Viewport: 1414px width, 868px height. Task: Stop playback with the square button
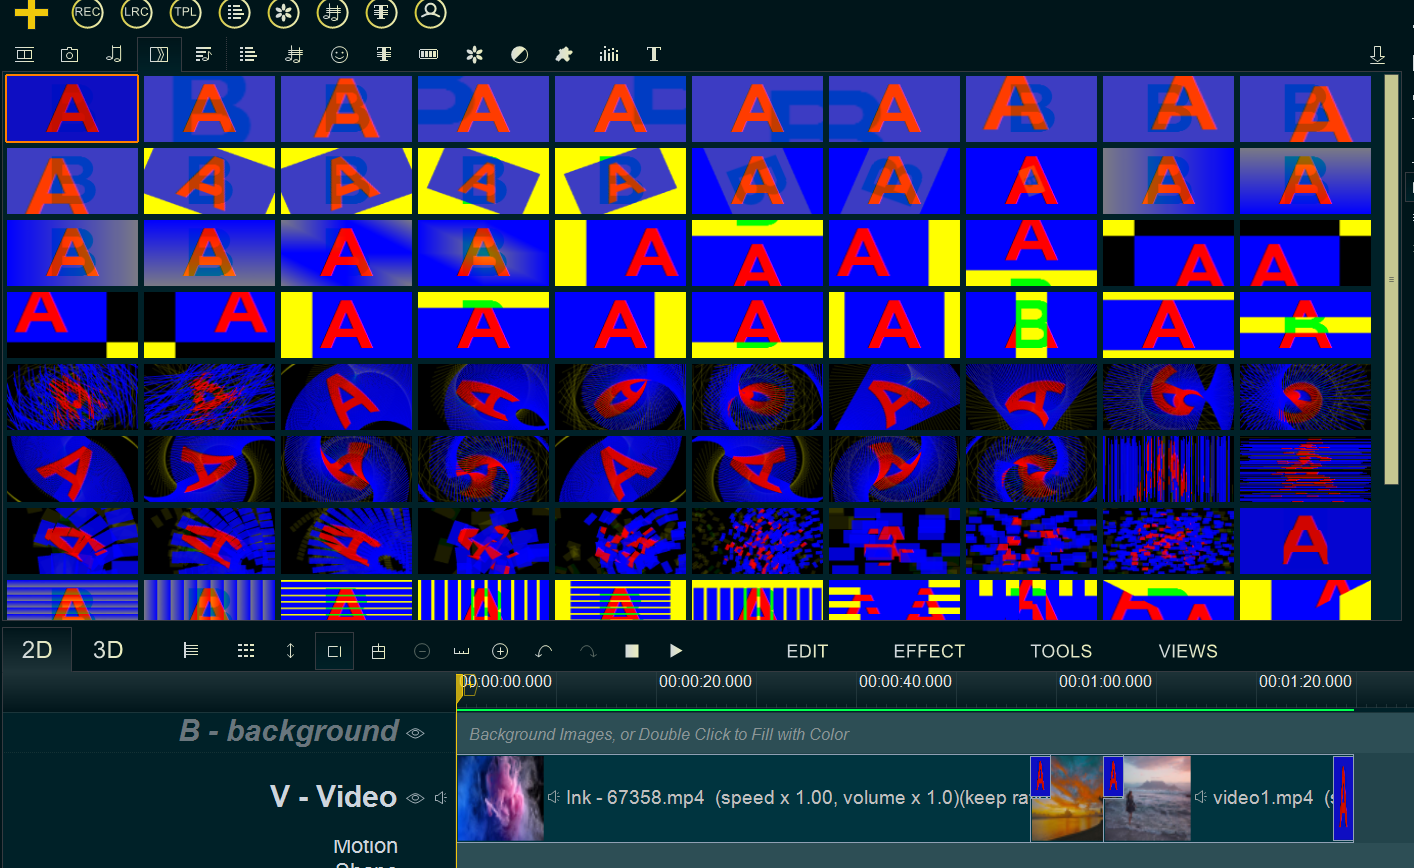632,651
